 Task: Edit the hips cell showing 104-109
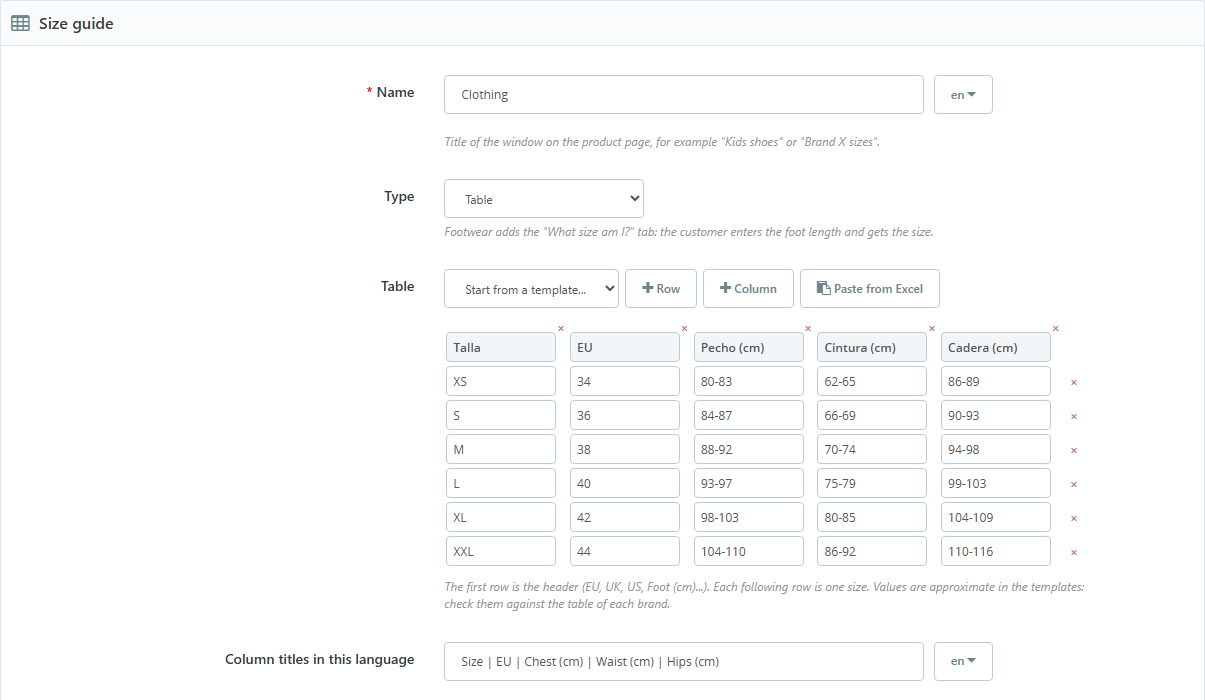tap(996, 517)
